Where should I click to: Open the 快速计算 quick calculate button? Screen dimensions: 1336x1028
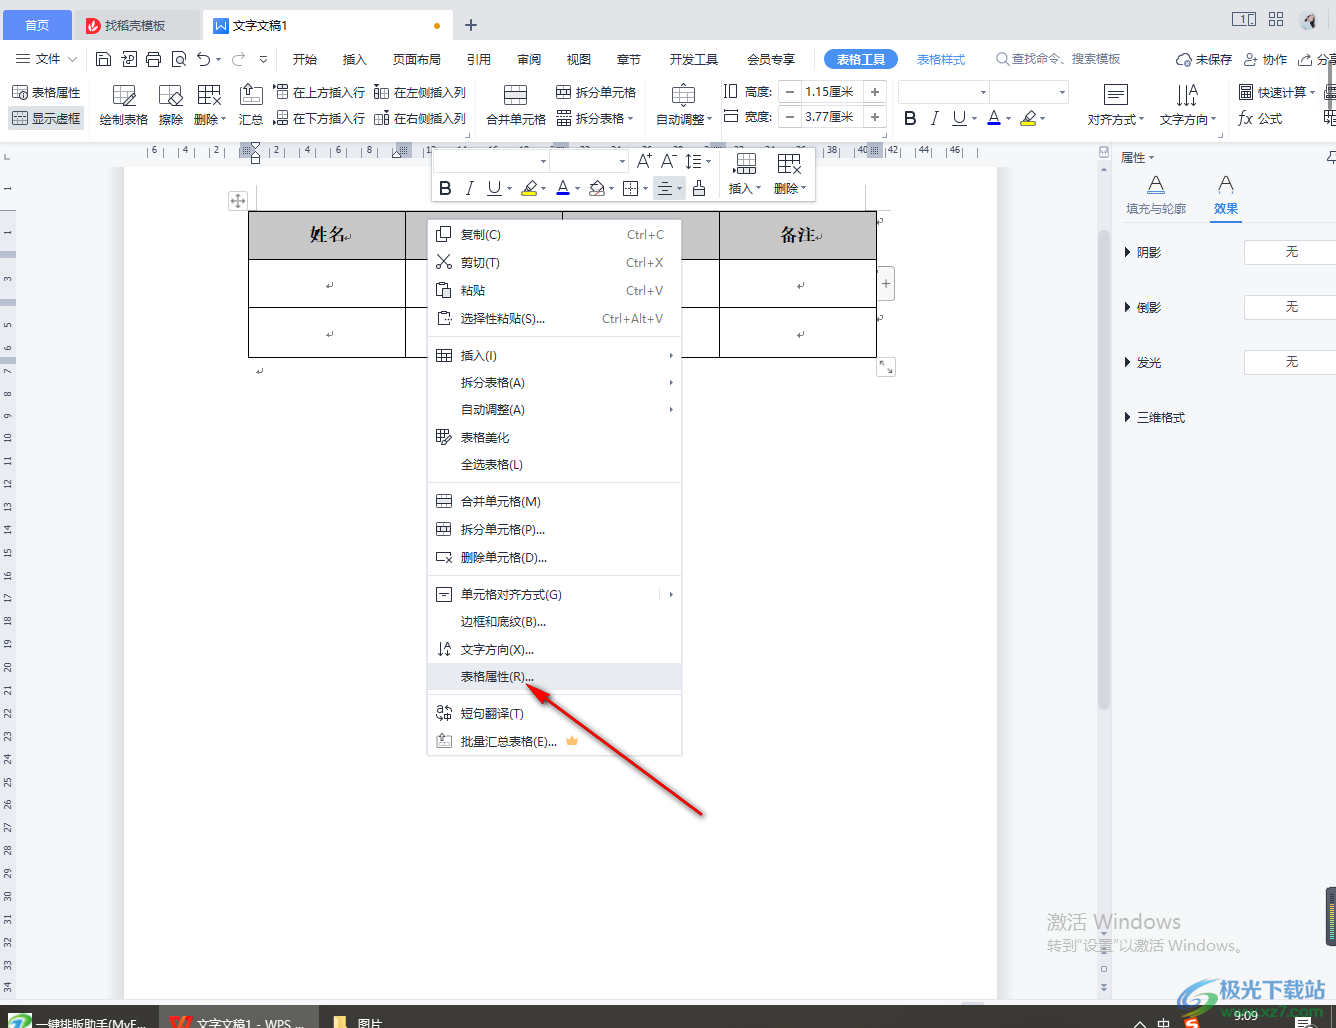(x=1277, y=92)
